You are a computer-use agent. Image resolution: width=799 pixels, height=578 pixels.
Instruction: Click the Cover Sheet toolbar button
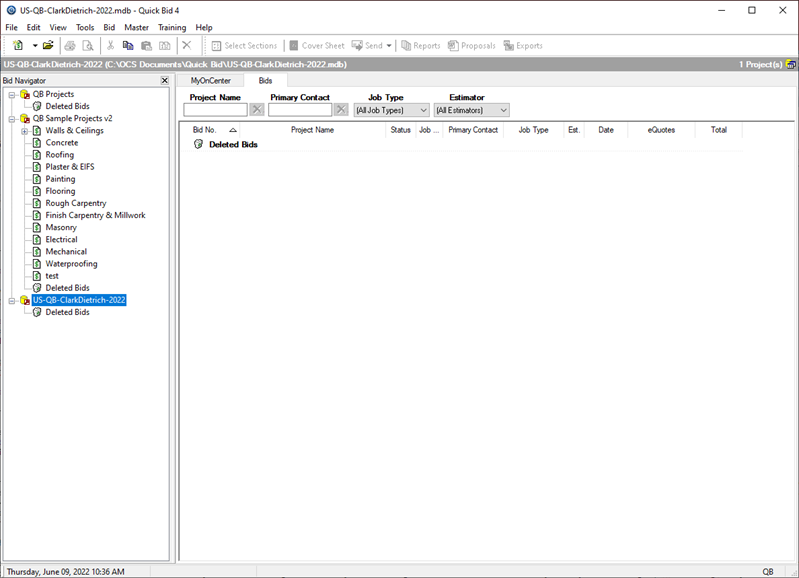[x=317, y=46]
